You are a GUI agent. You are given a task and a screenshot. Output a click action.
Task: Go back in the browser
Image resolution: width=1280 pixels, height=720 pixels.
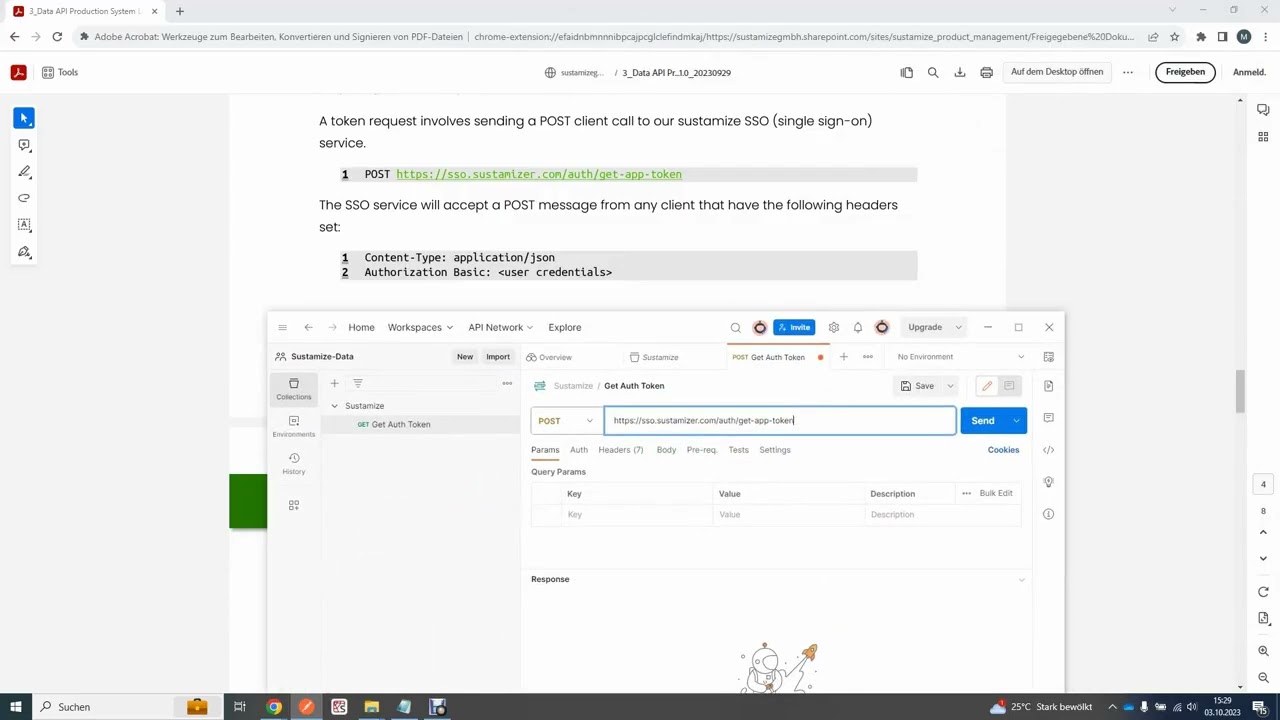[x=14, y=37]
